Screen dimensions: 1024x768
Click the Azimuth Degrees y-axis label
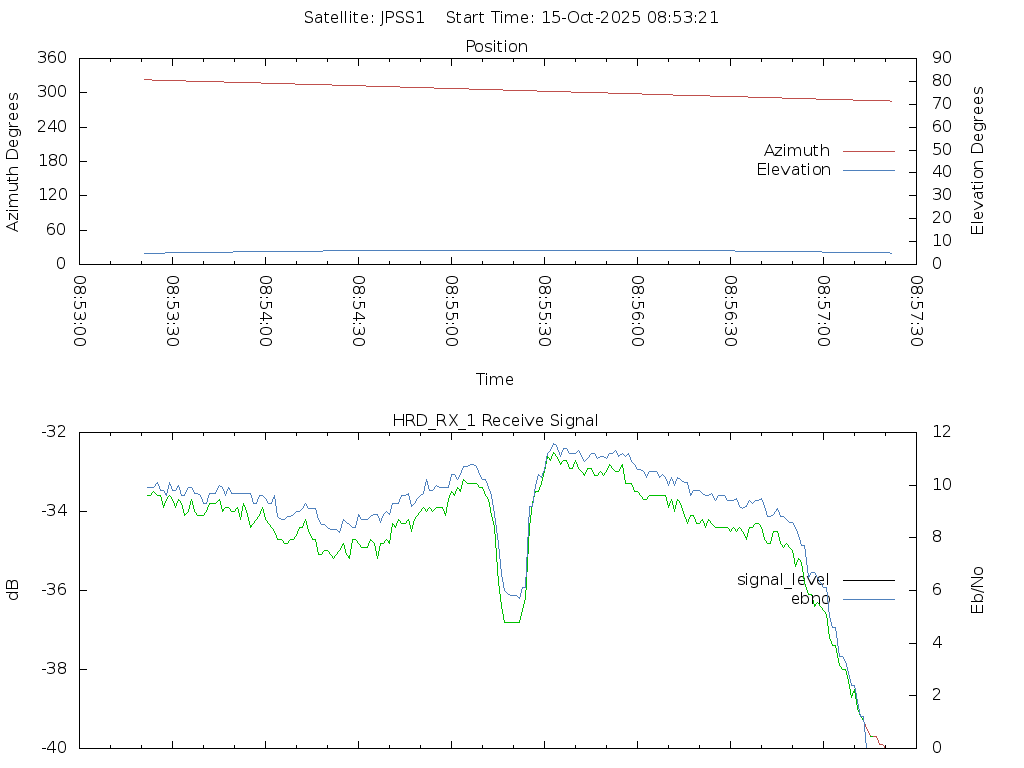coord(14,162)
